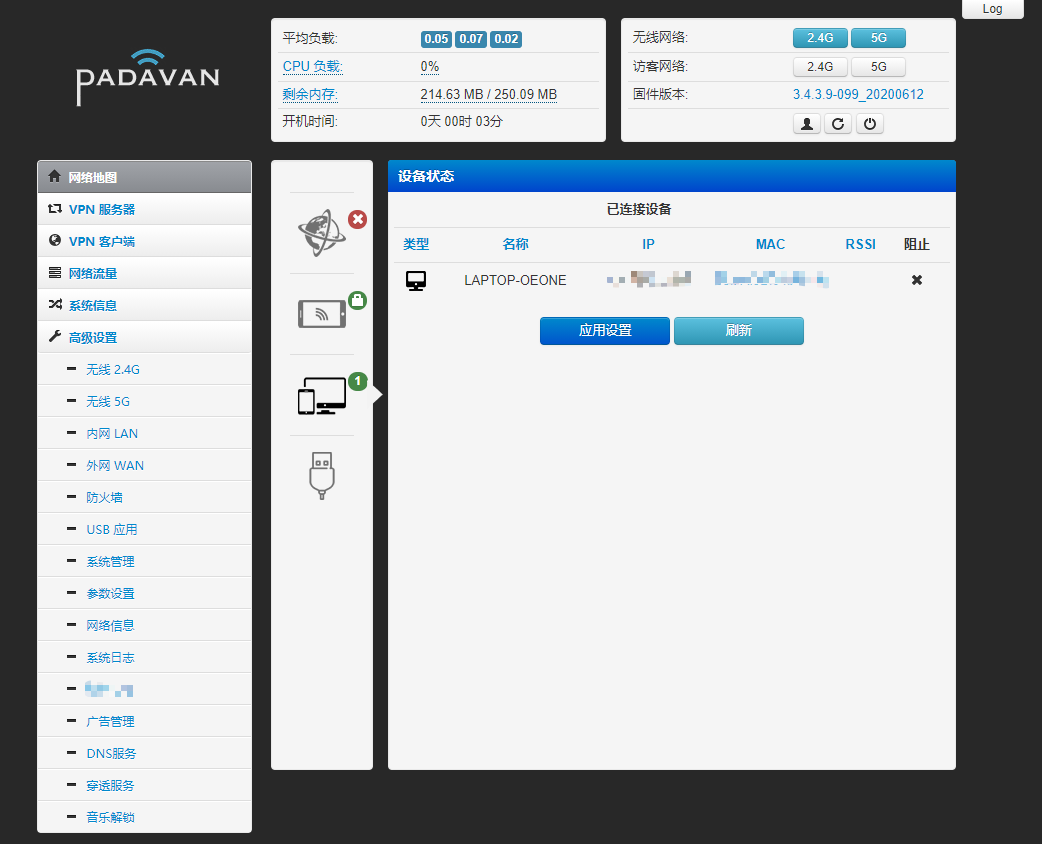The image size is (1042, 844).
Task: Click the 0.02 load average badge
Action: coord(506,39)
